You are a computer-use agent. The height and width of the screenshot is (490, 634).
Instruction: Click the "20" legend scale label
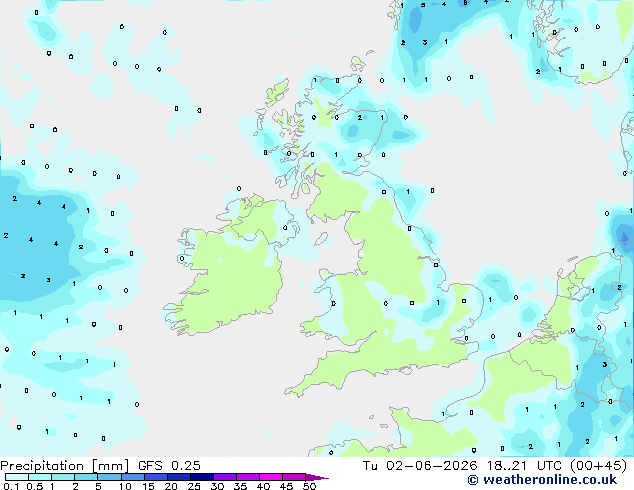(171, 486)
